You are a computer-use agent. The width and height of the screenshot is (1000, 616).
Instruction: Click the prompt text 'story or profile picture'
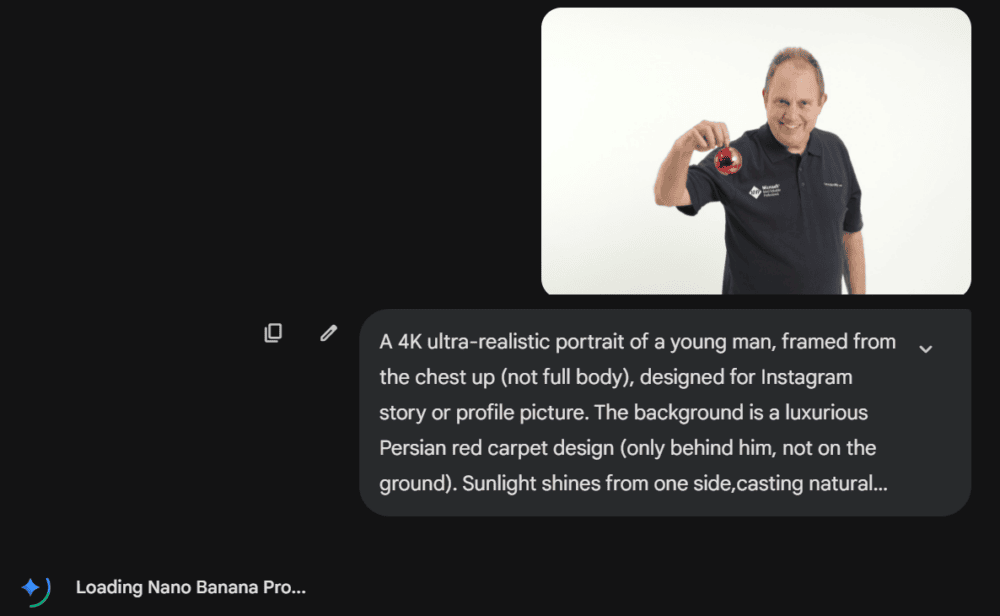pyautogui.click(x=483, y=413)
